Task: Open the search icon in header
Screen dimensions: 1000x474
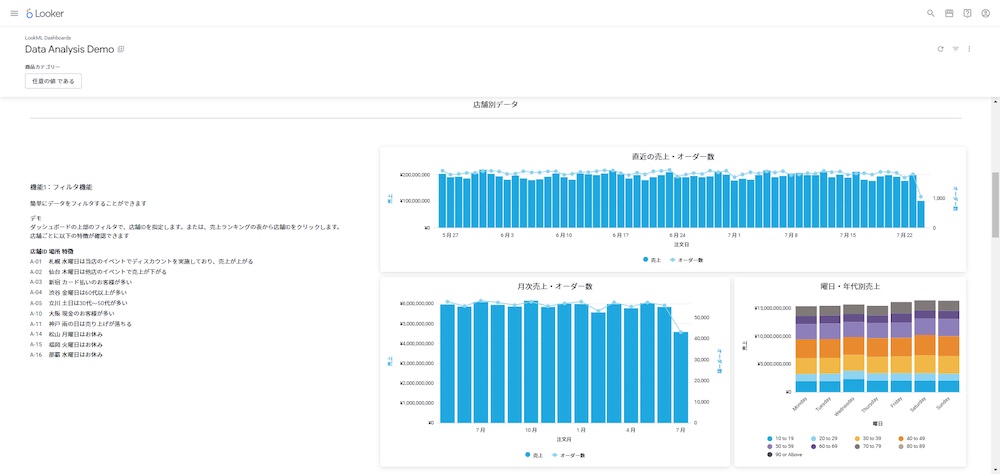Action: pyautogui.click(x=930, y=13)
